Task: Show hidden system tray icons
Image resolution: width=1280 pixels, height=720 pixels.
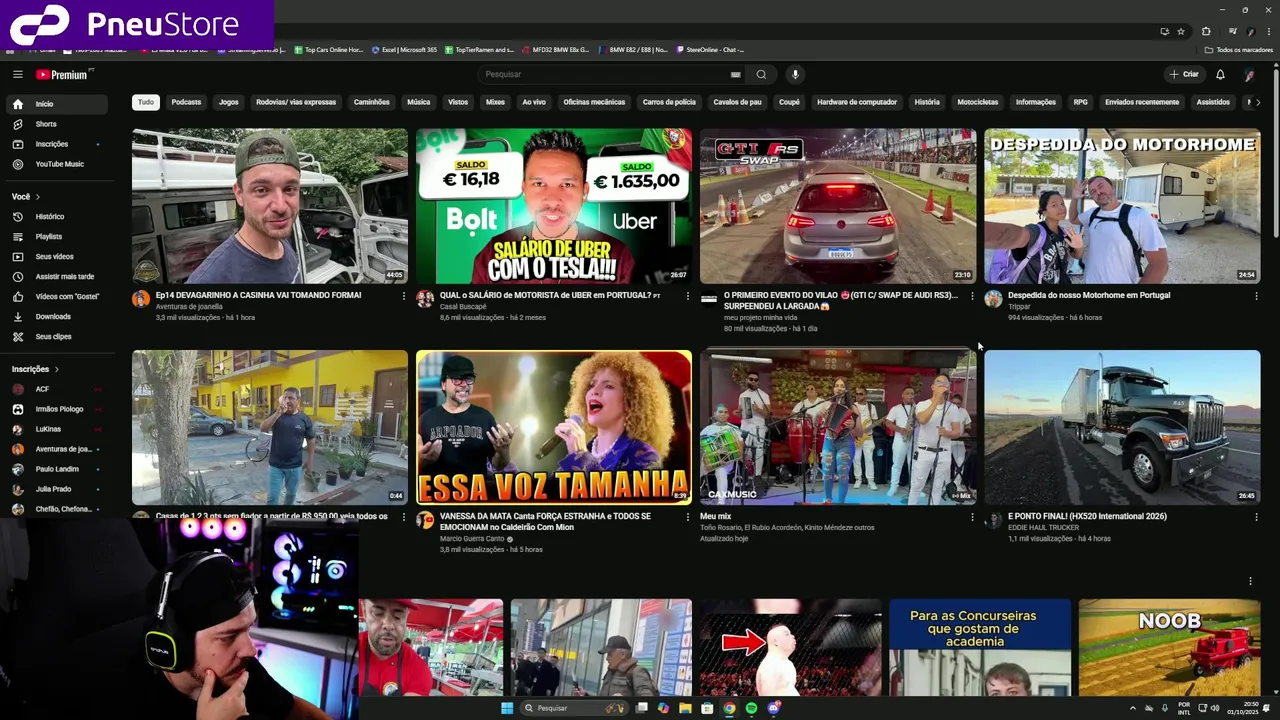Action: tap(1132, 708)
